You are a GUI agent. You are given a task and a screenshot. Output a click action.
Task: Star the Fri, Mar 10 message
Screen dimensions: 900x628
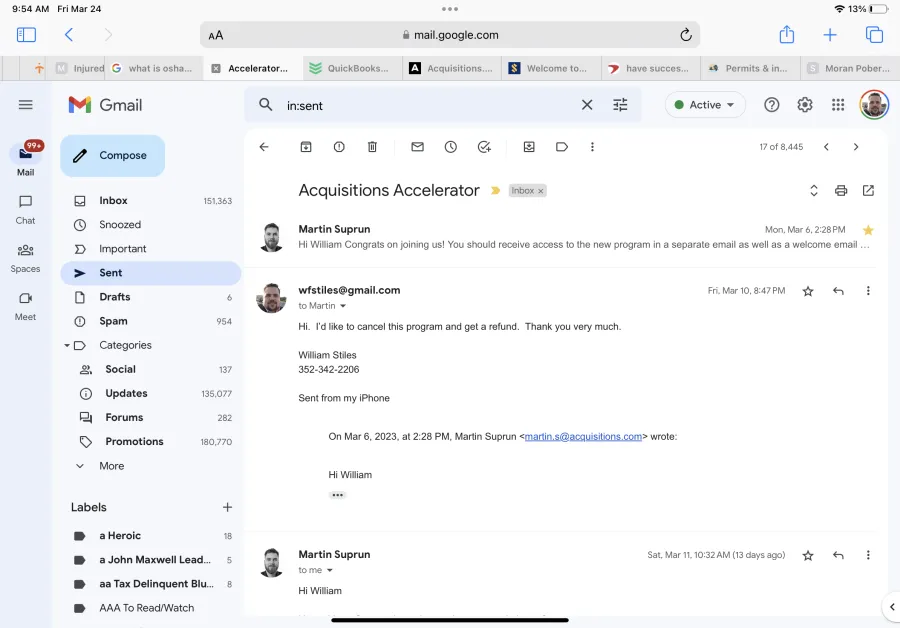point(808,291)
